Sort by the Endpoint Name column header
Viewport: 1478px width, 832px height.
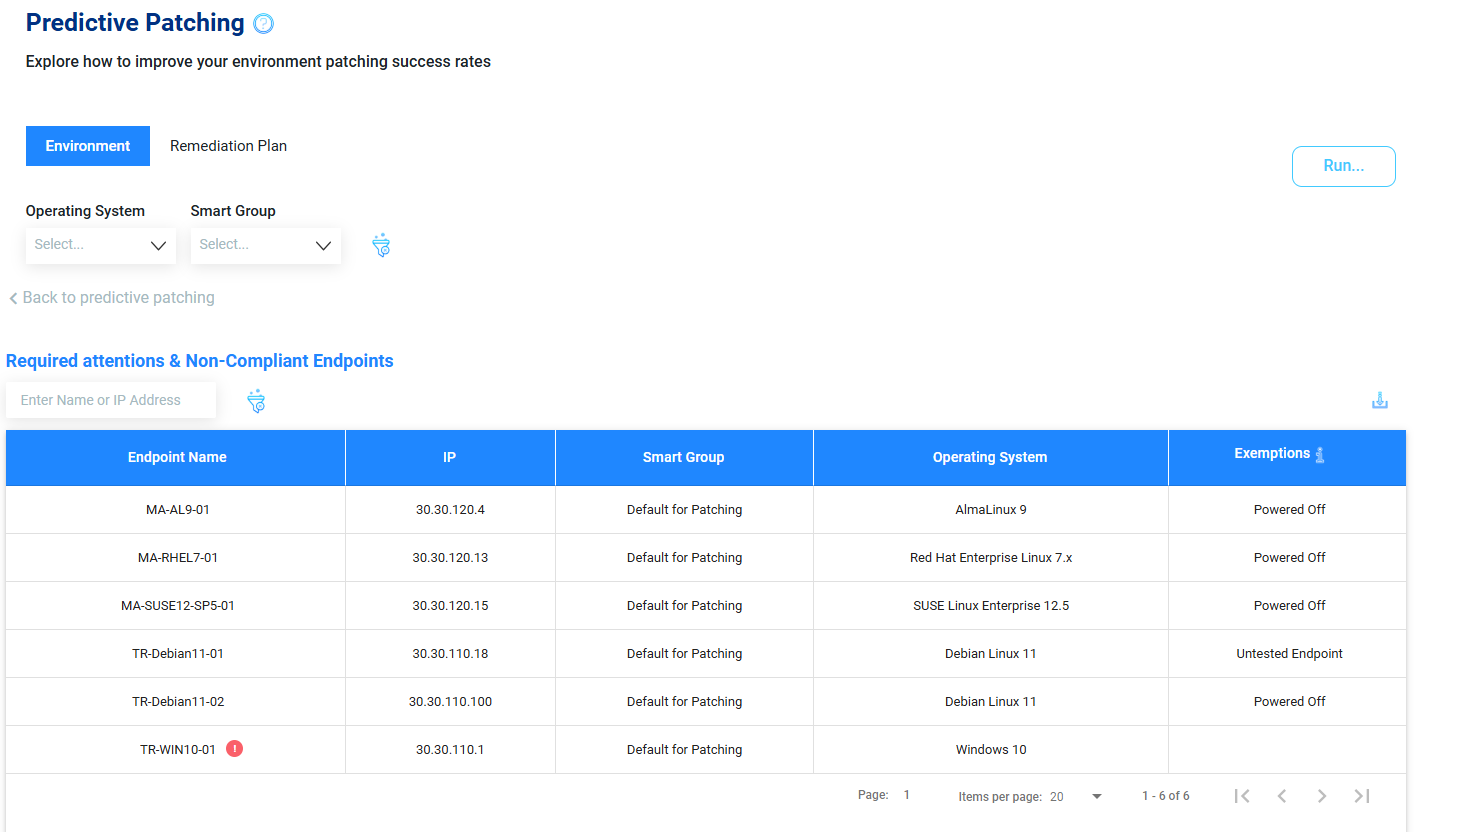coord(177,457)
